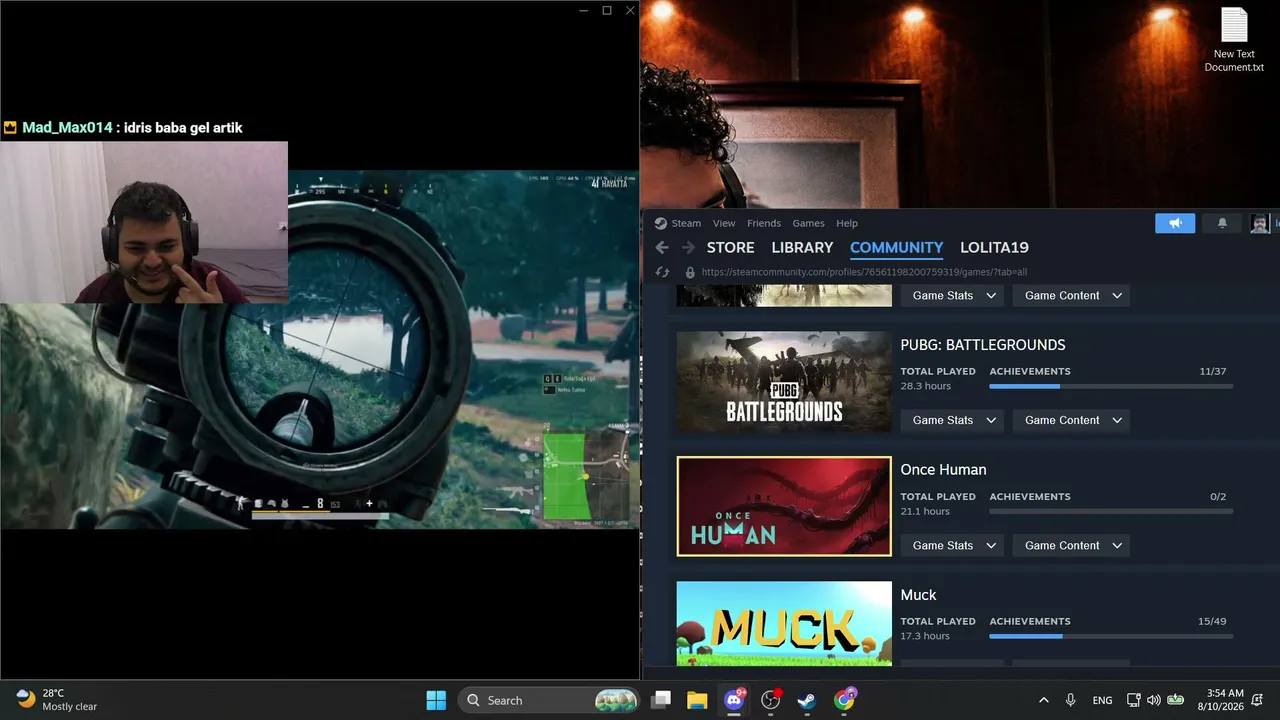This screenshot has height=720, width=1280.
Task: Click the microphone icon in the system tray
Action: 1071,700
